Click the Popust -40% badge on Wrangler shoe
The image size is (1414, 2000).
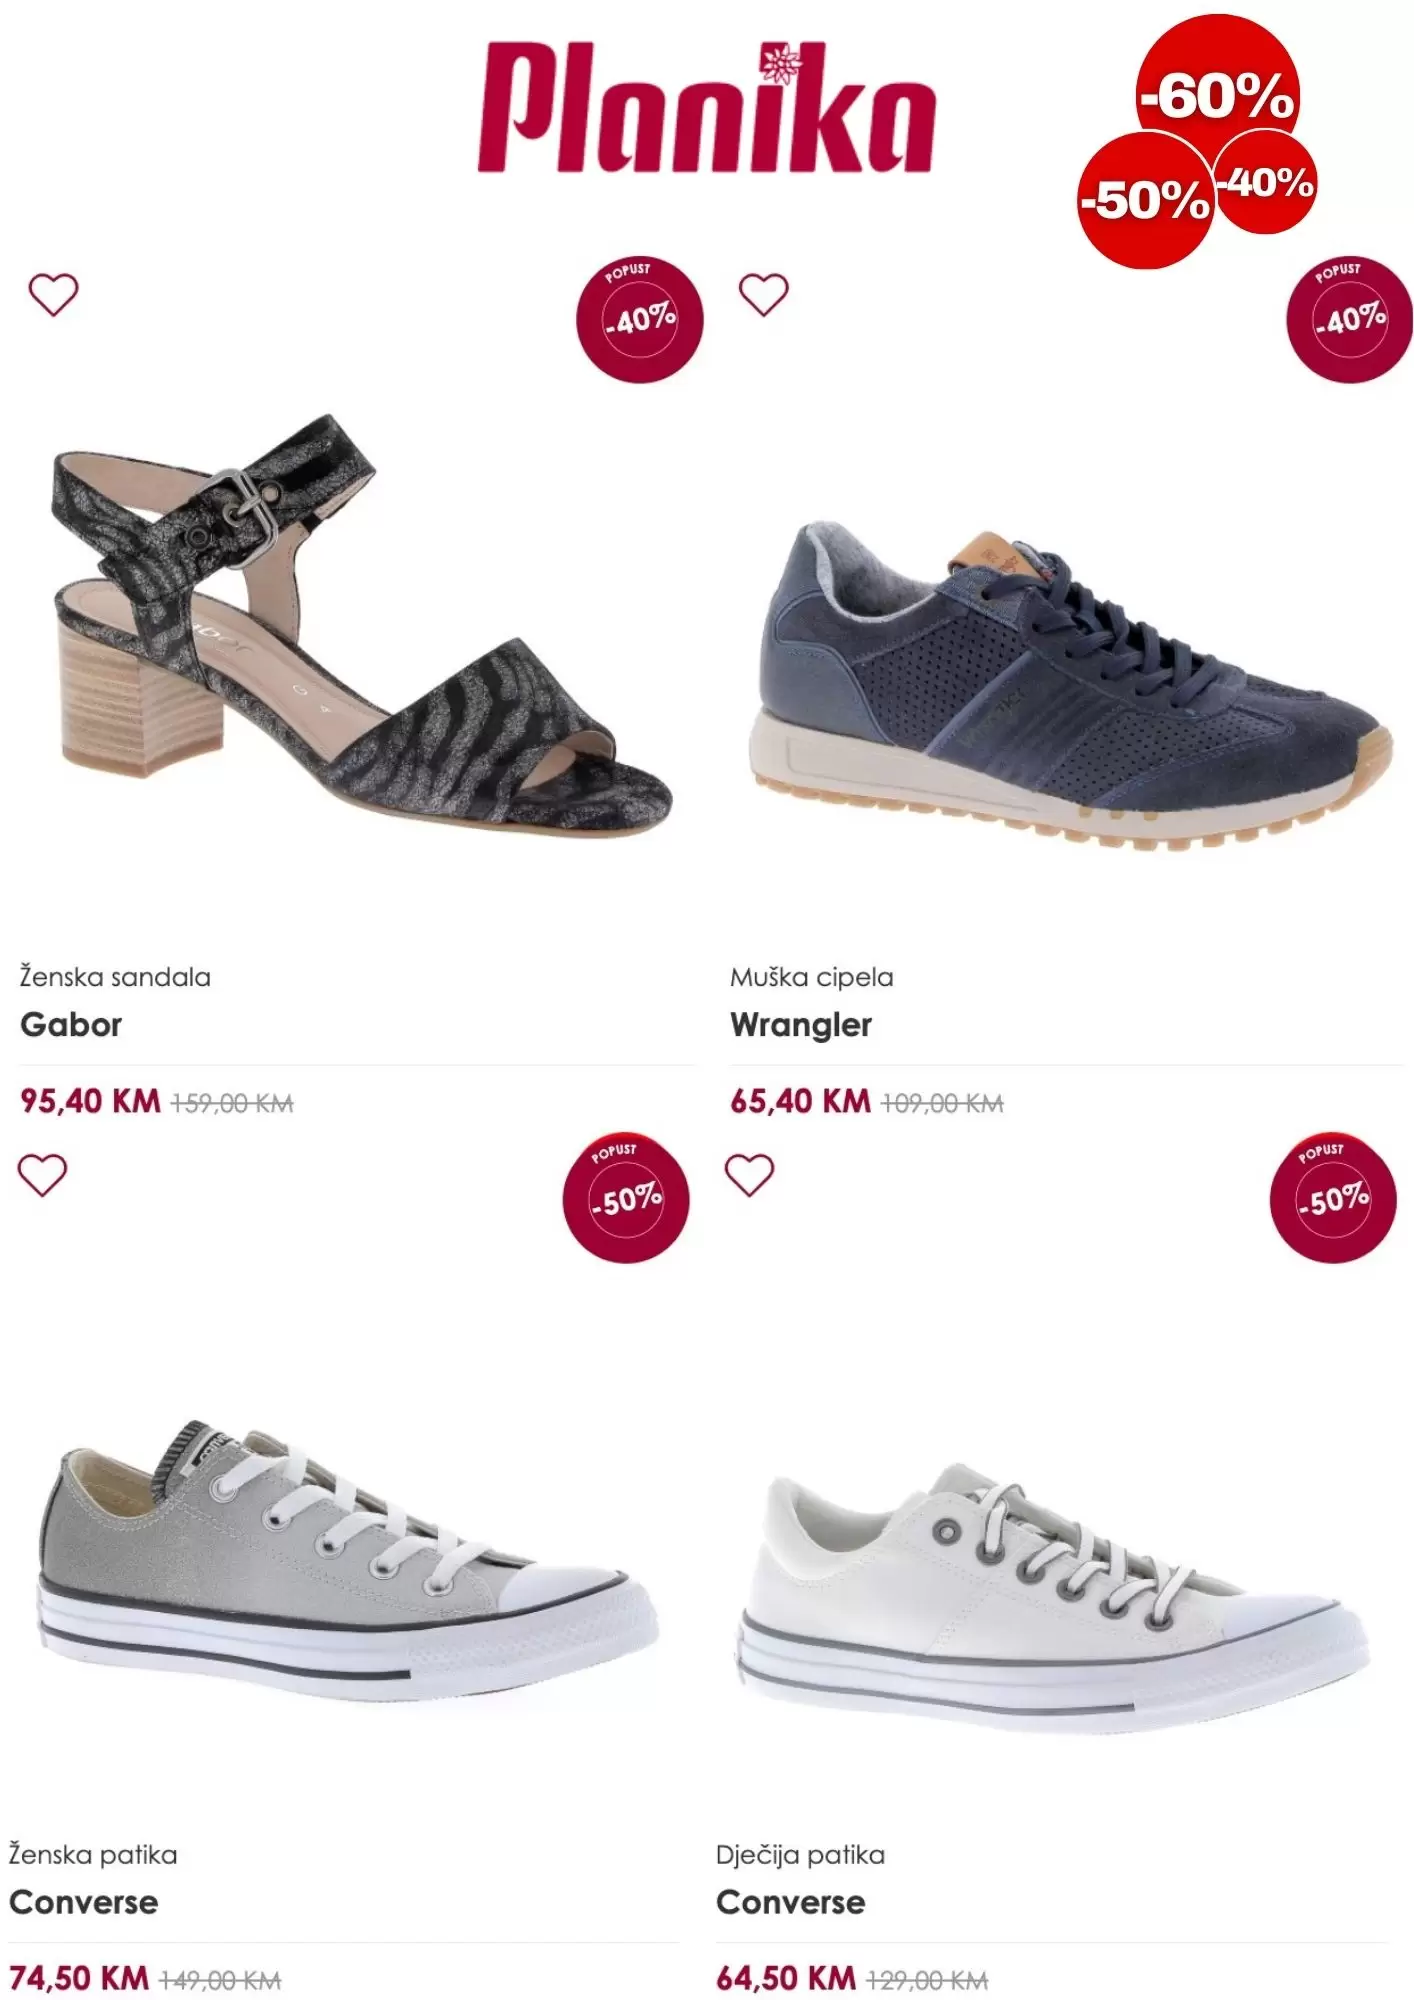click(x=1350, y=319)
